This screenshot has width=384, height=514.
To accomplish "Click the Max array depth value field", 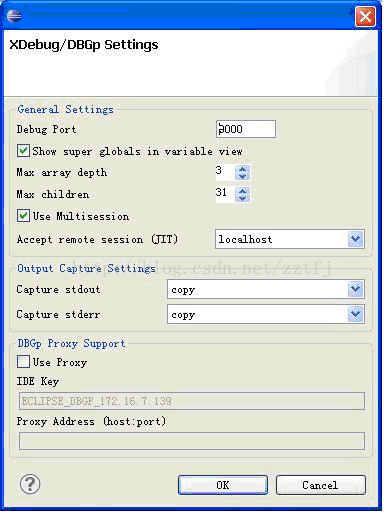I will tap(225, 172).
